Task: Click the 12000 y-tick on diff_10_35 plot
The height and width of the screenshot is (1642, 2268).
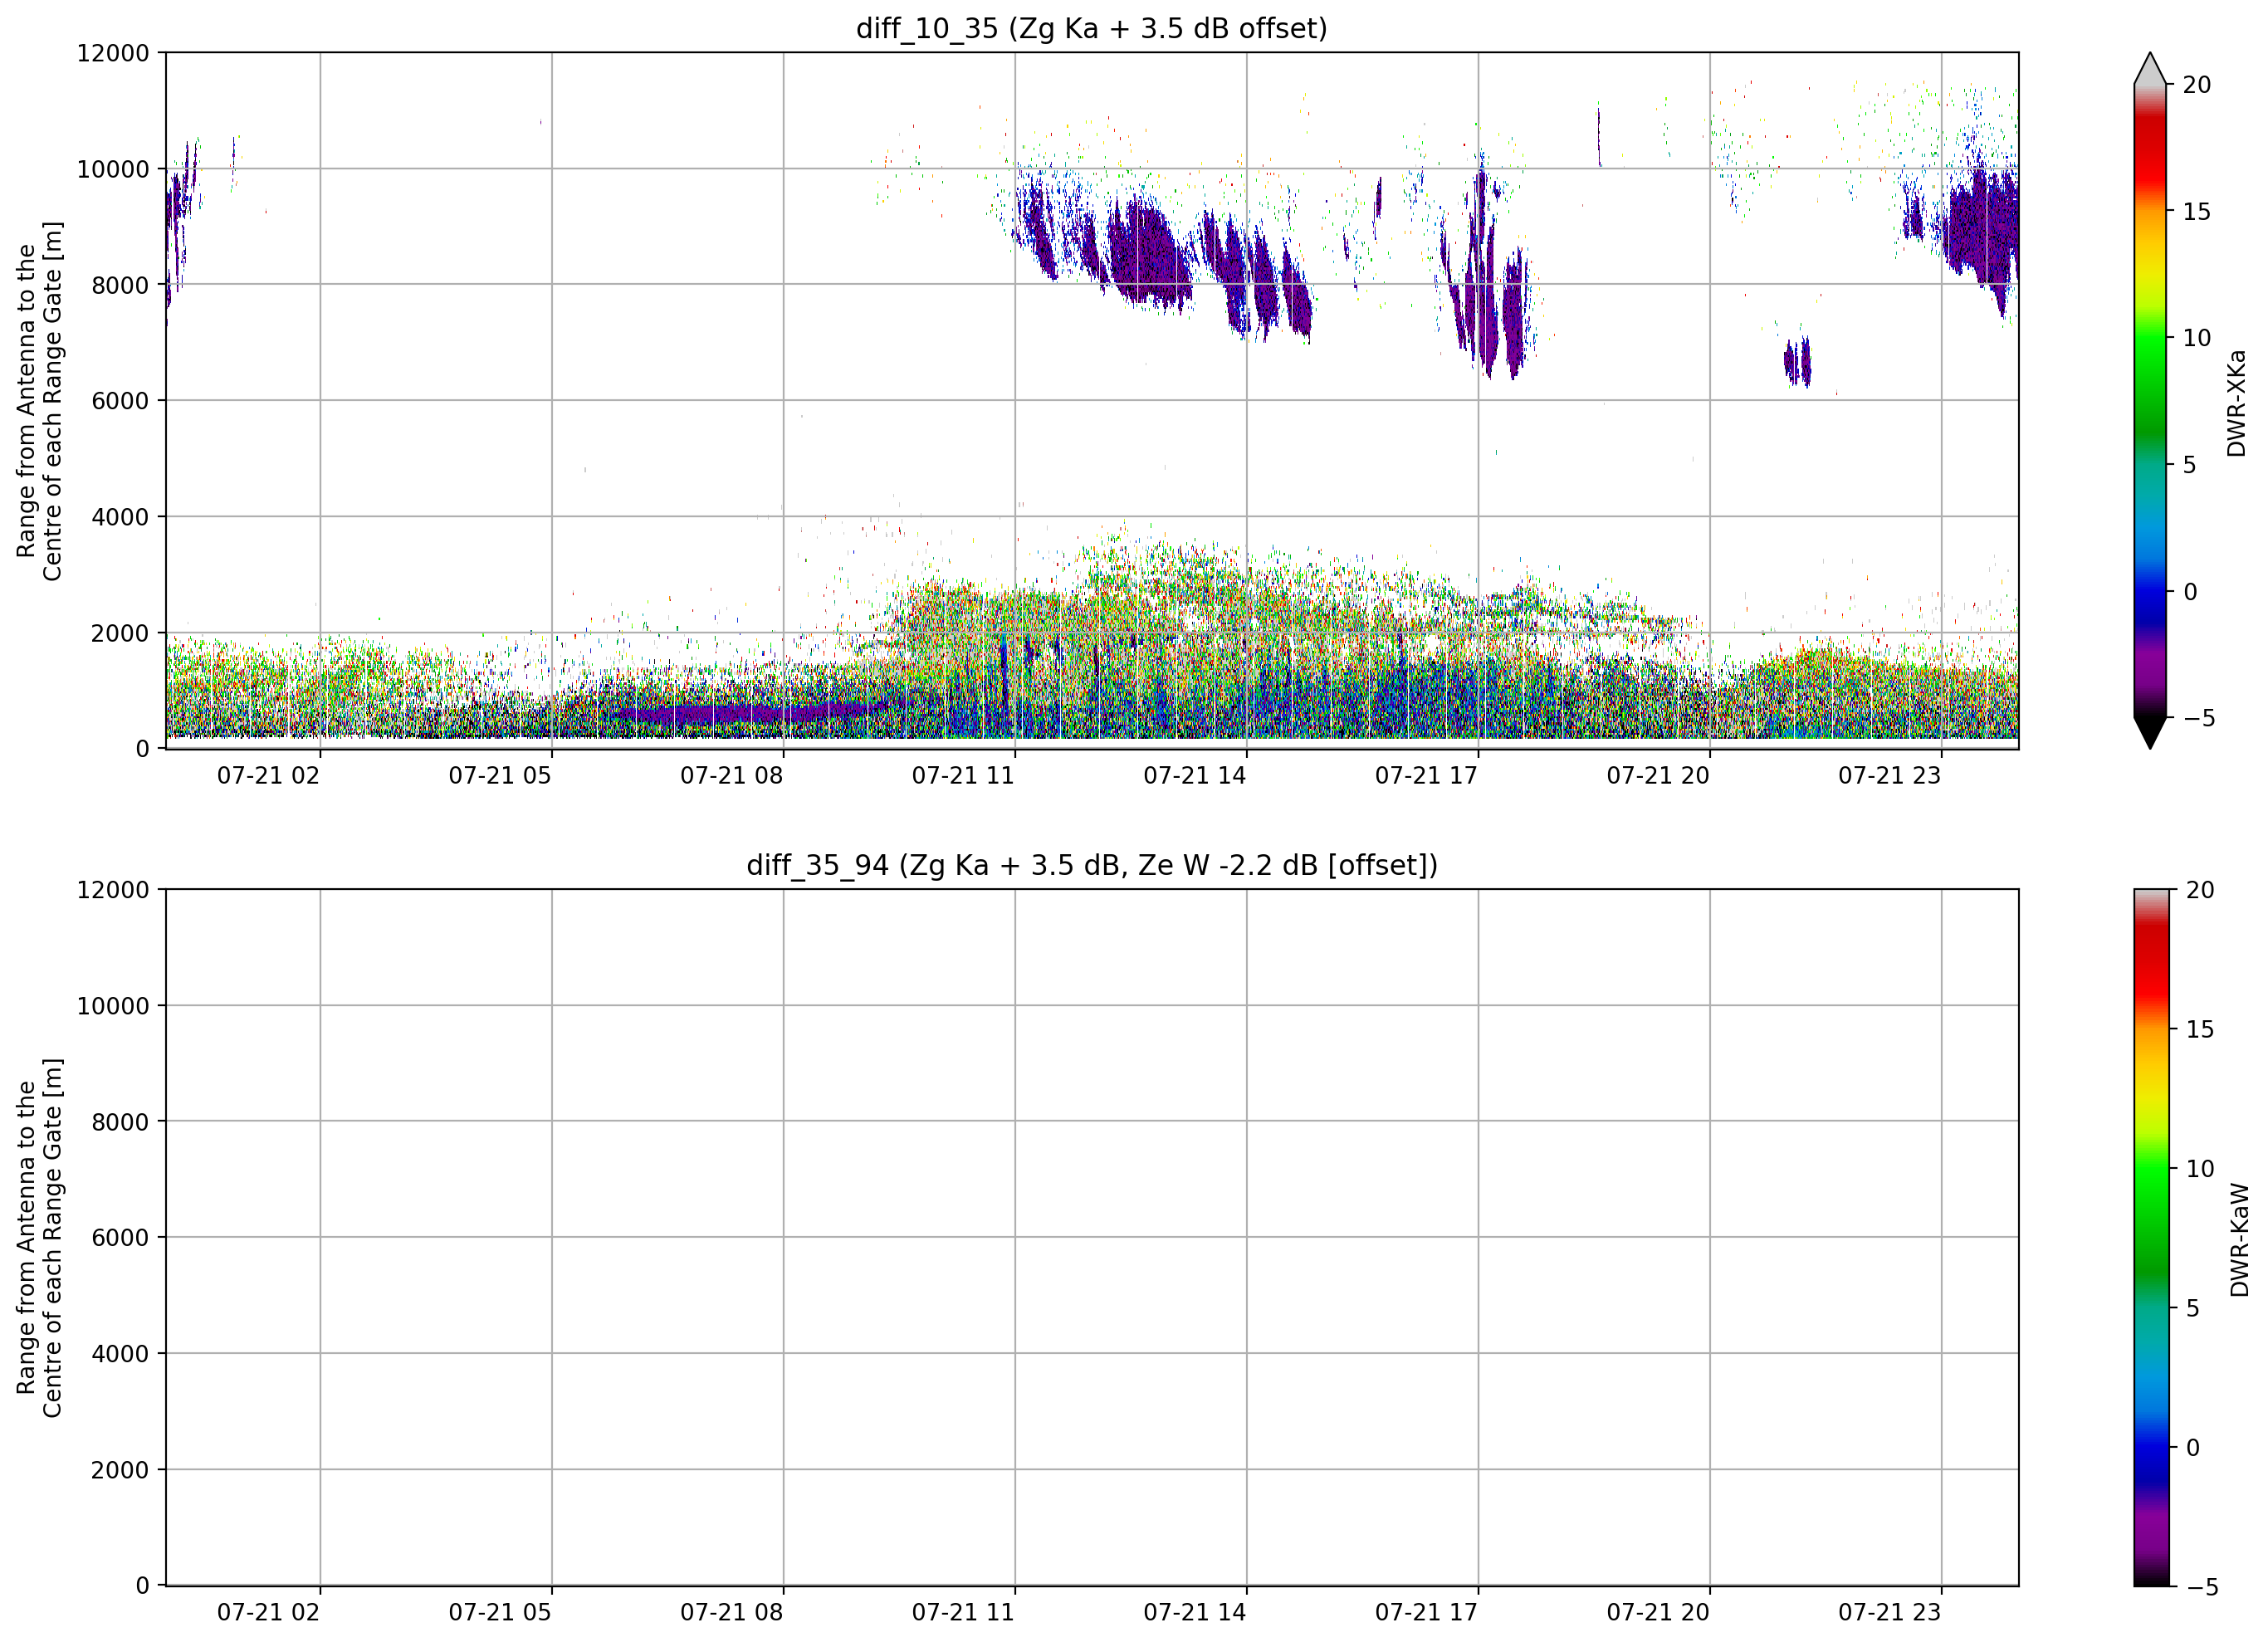Action: tap(113, 53)
